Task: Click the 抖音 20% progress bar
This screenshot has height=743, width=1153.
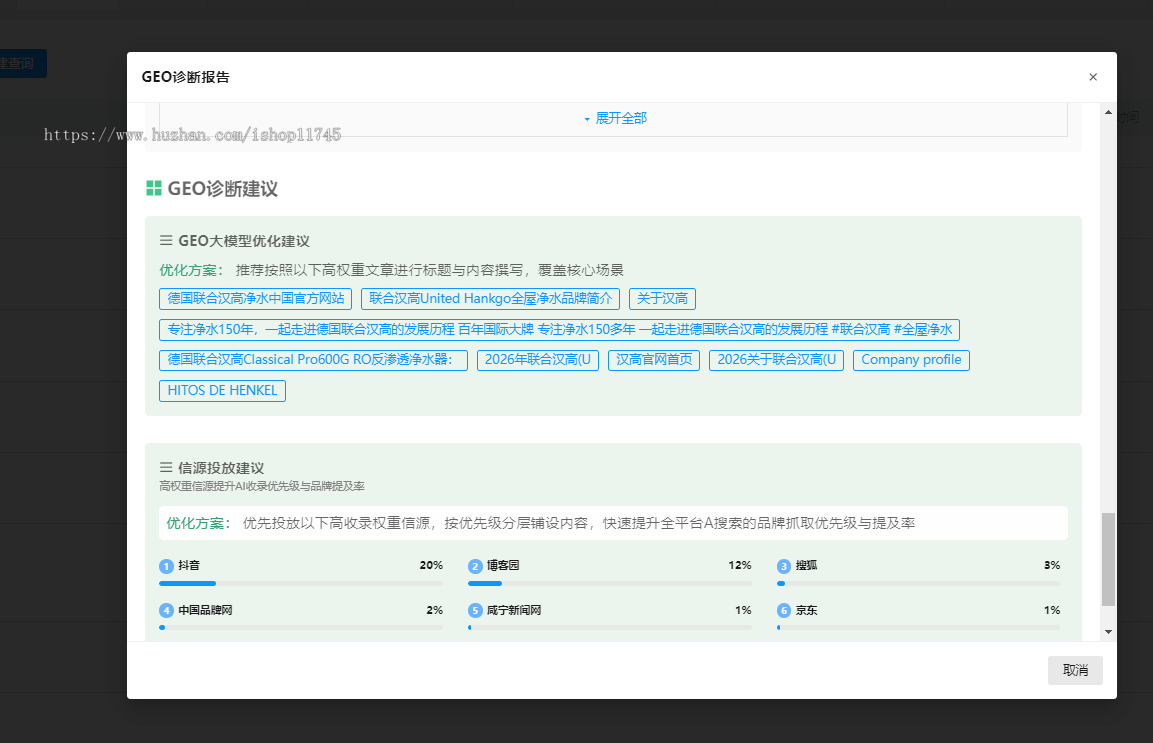Action: coord(301,583)
